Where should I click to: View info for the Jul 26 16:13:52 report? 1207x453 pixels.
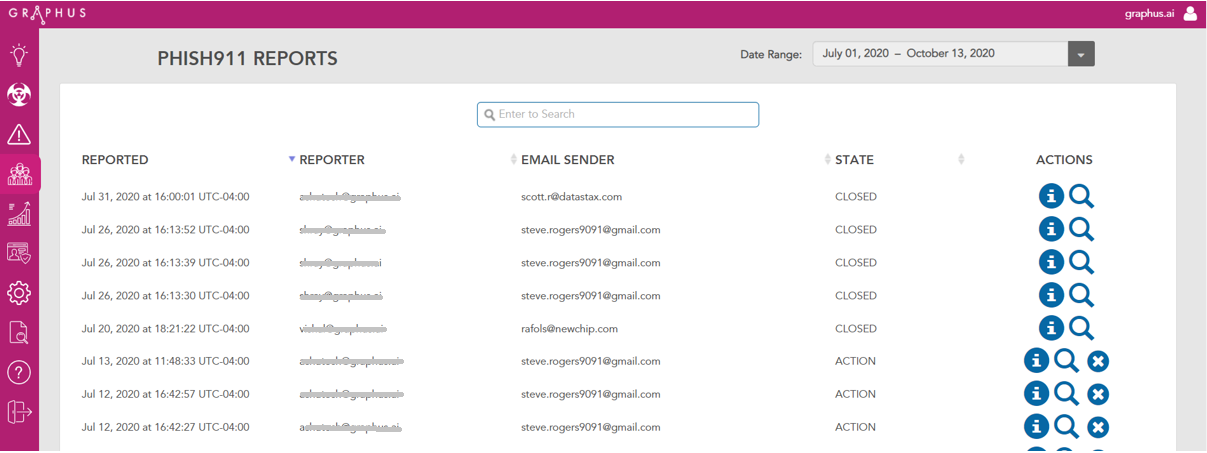point(1051,229)
